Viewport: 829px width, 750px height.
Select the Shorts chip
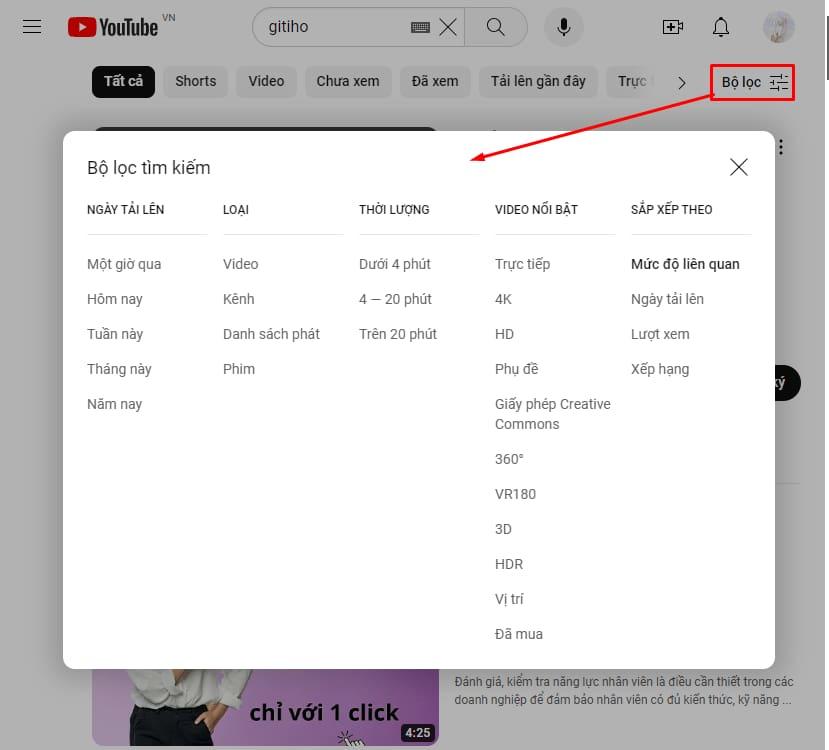(196, 81)
